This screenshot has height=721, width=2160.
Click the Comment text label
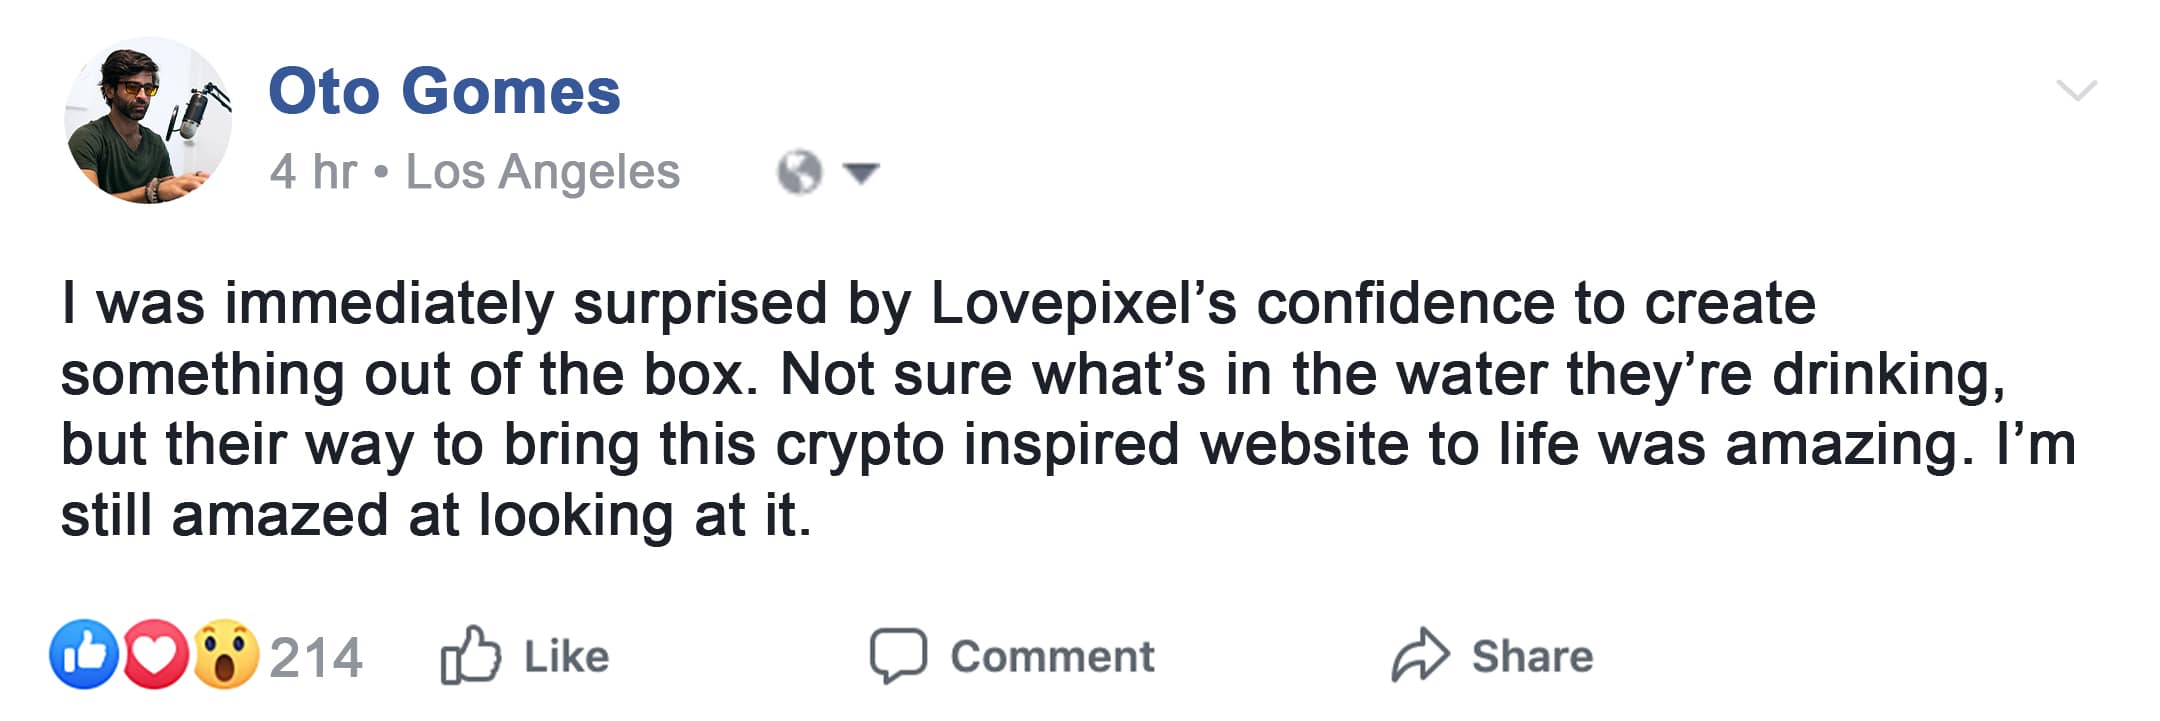(1052, 657)
